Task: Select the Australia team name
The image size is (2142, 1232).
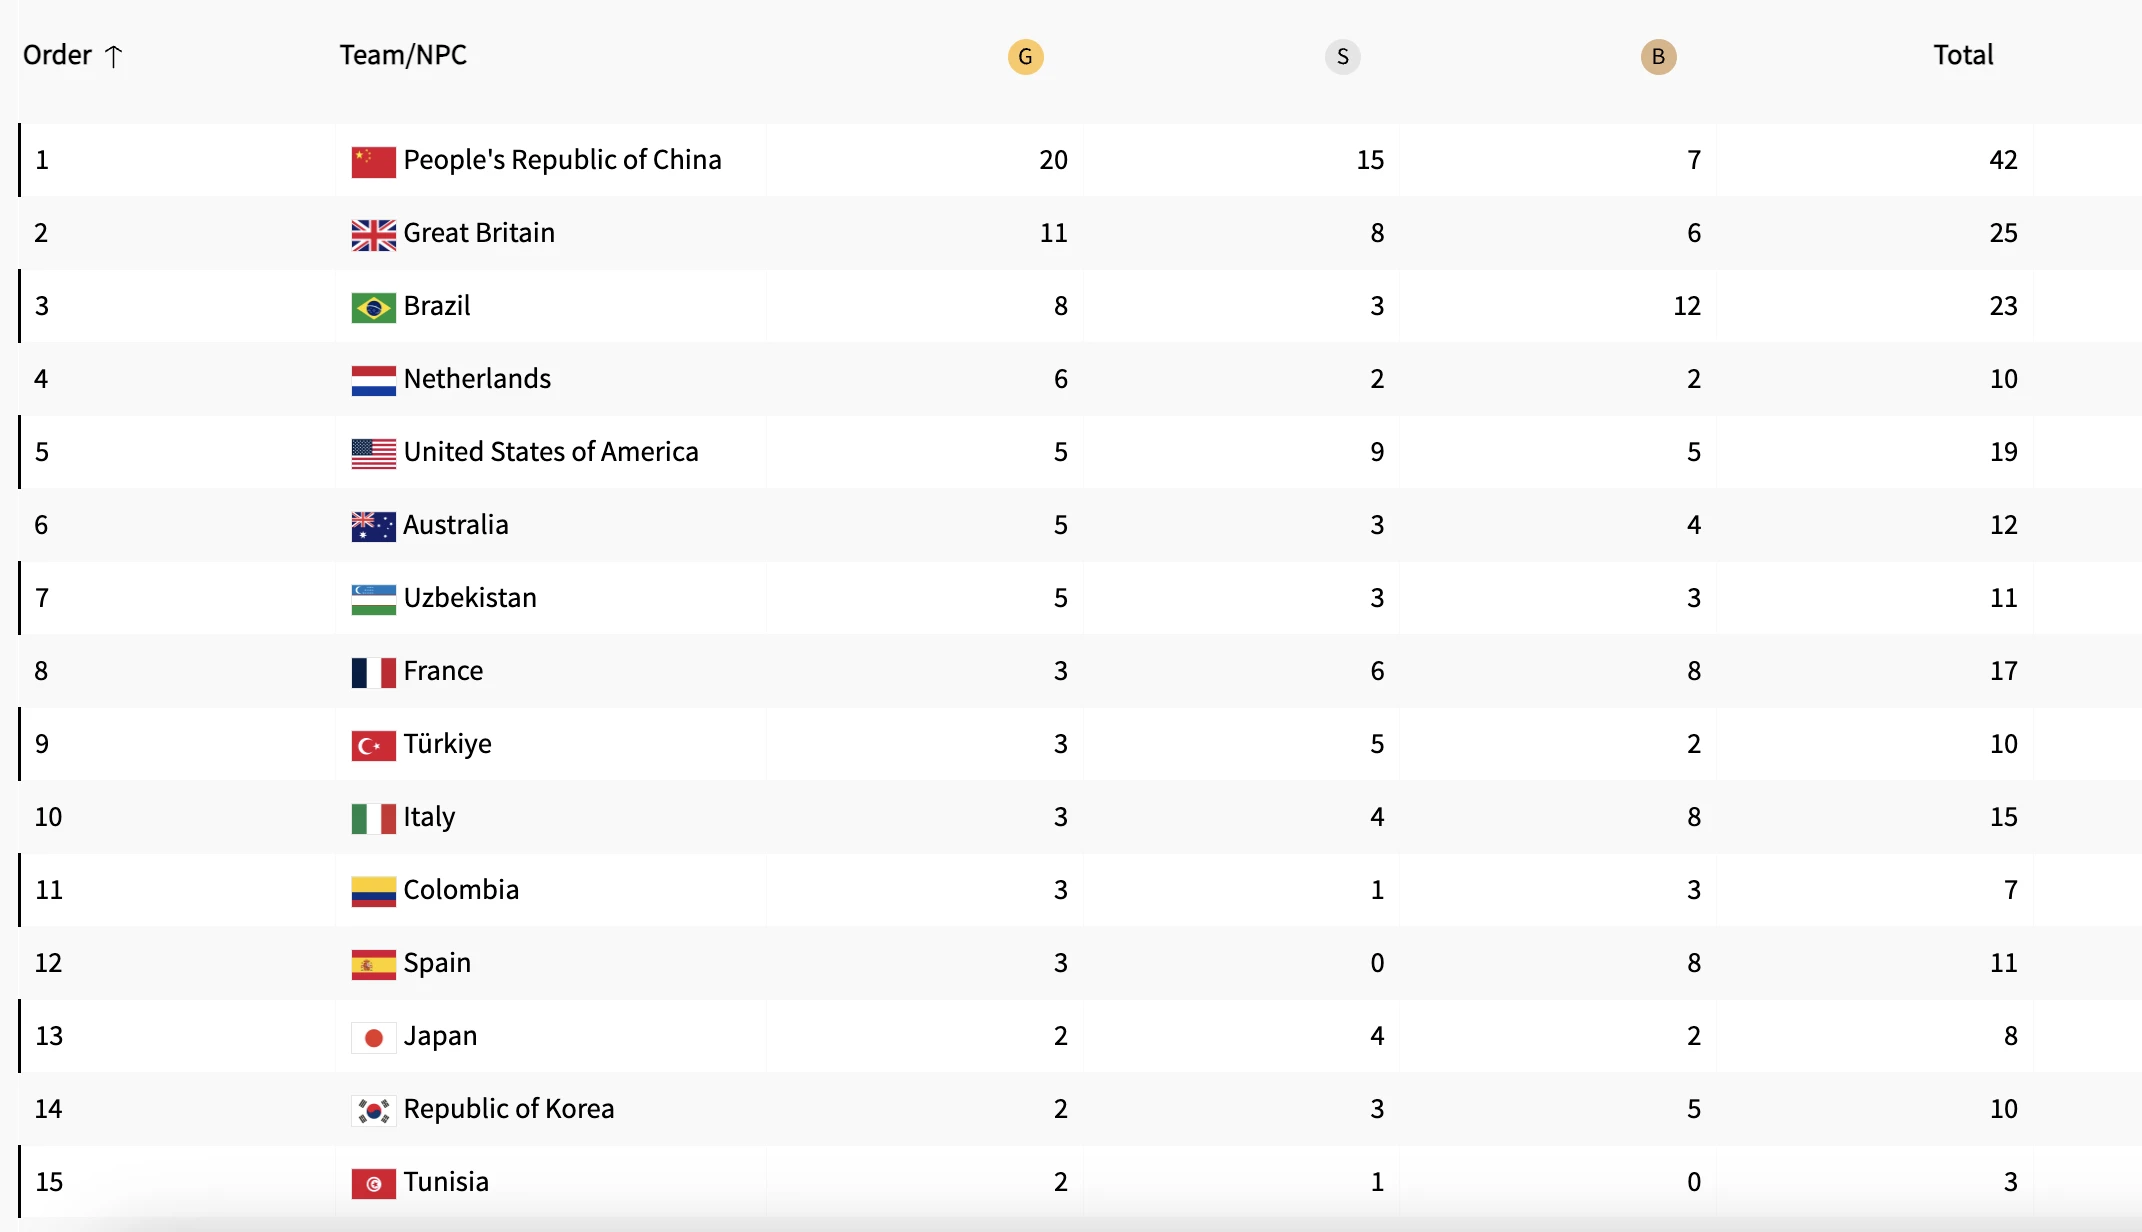Action: 456,525
